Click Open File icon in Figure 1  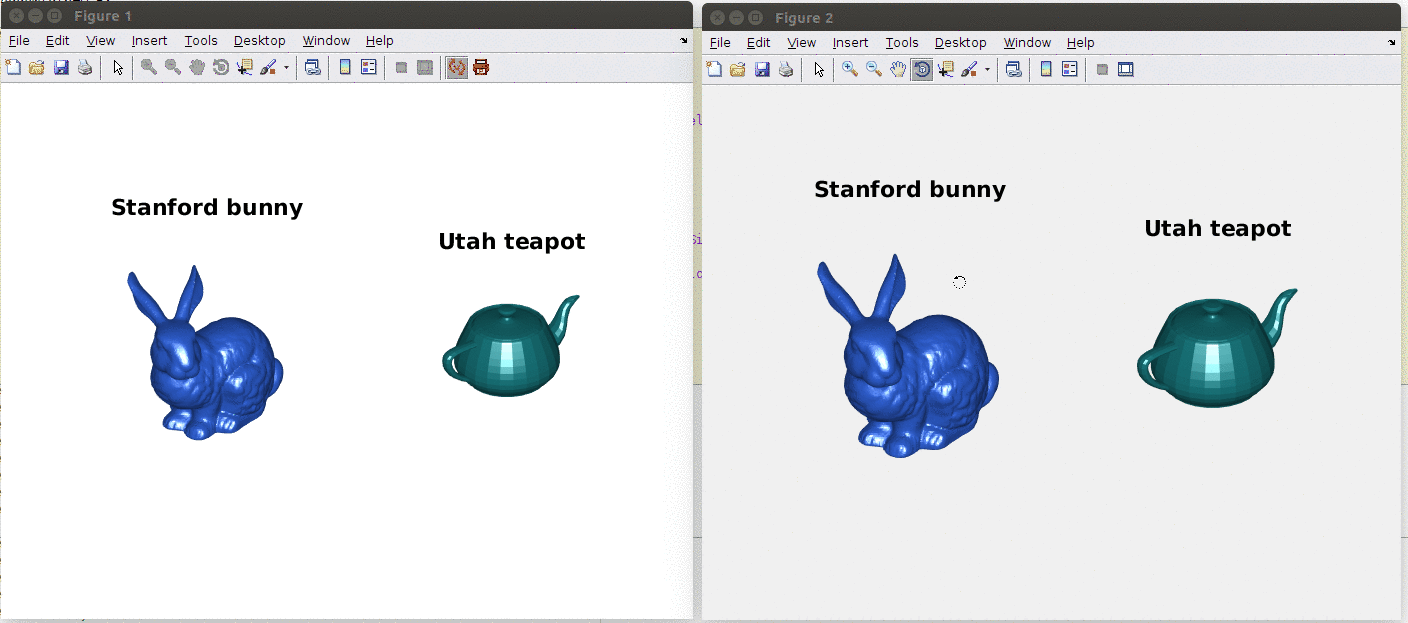point(37,68)
